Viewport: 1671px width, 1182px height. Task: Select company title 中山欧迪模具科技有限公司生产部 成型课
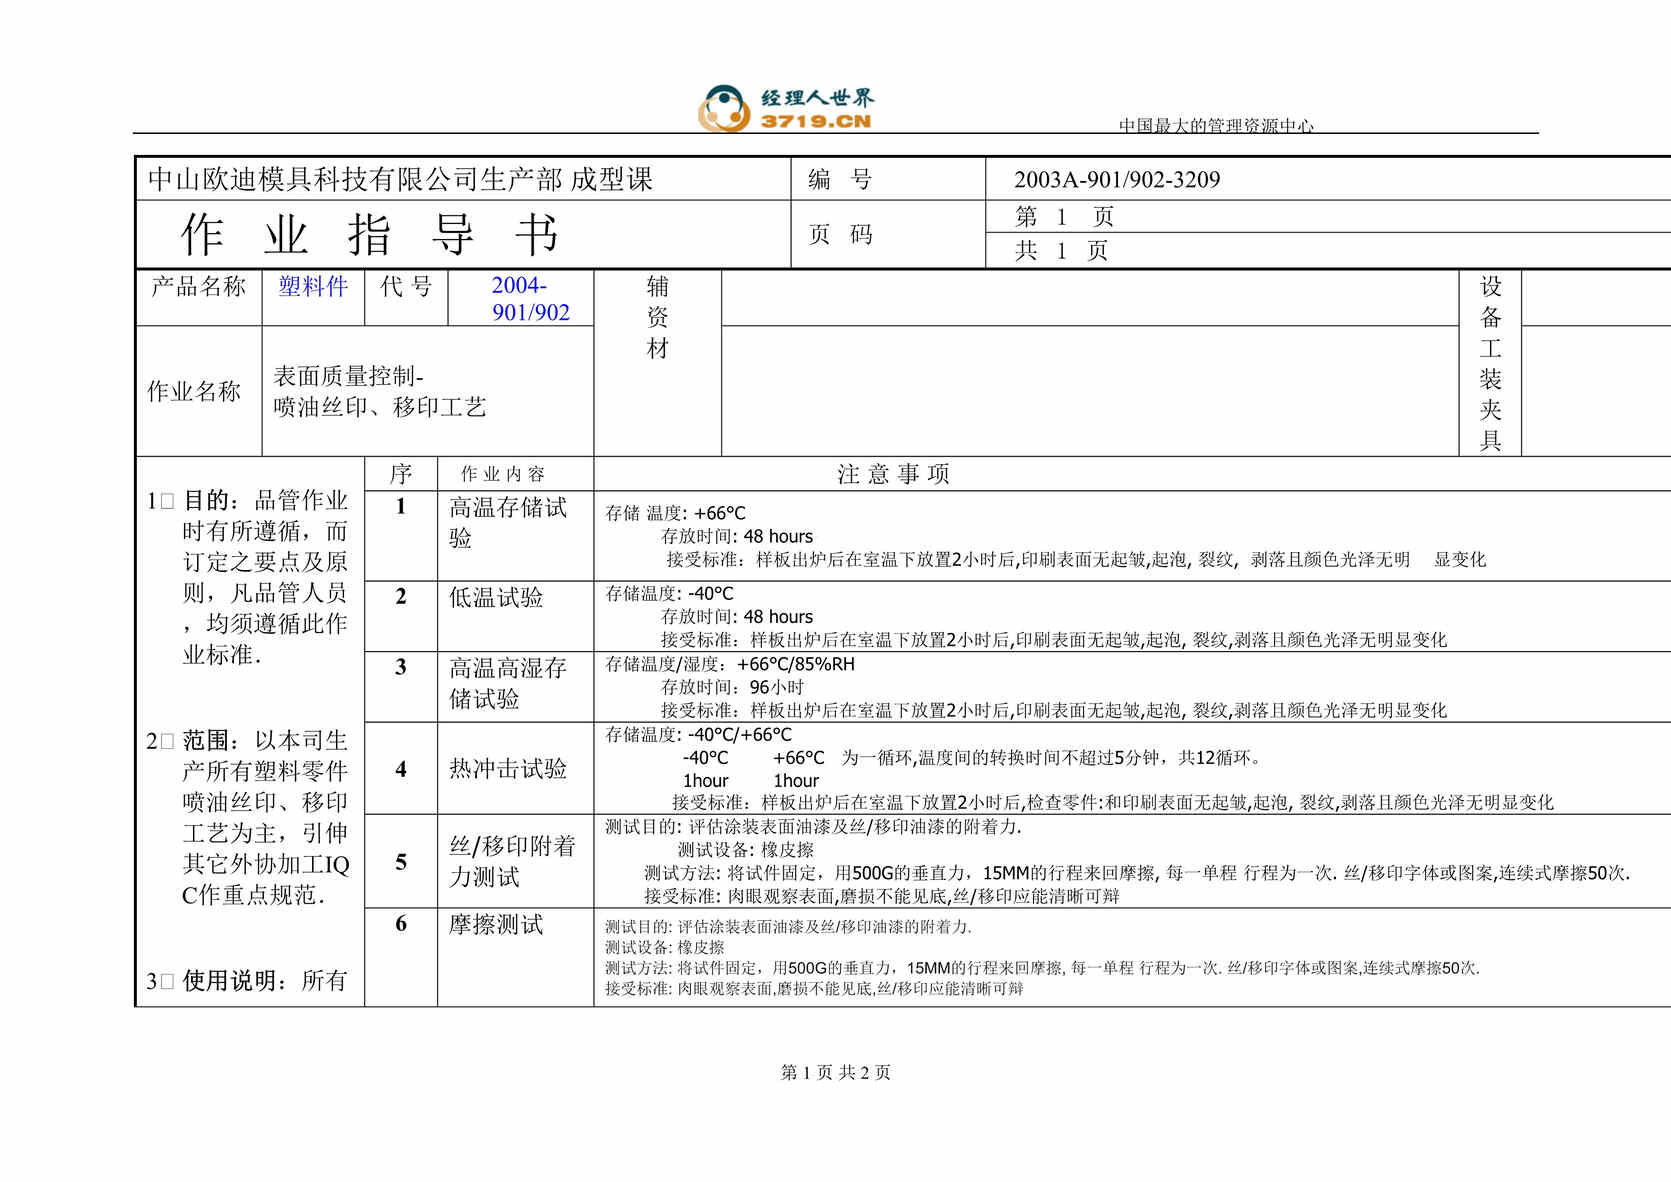point(400,179)
